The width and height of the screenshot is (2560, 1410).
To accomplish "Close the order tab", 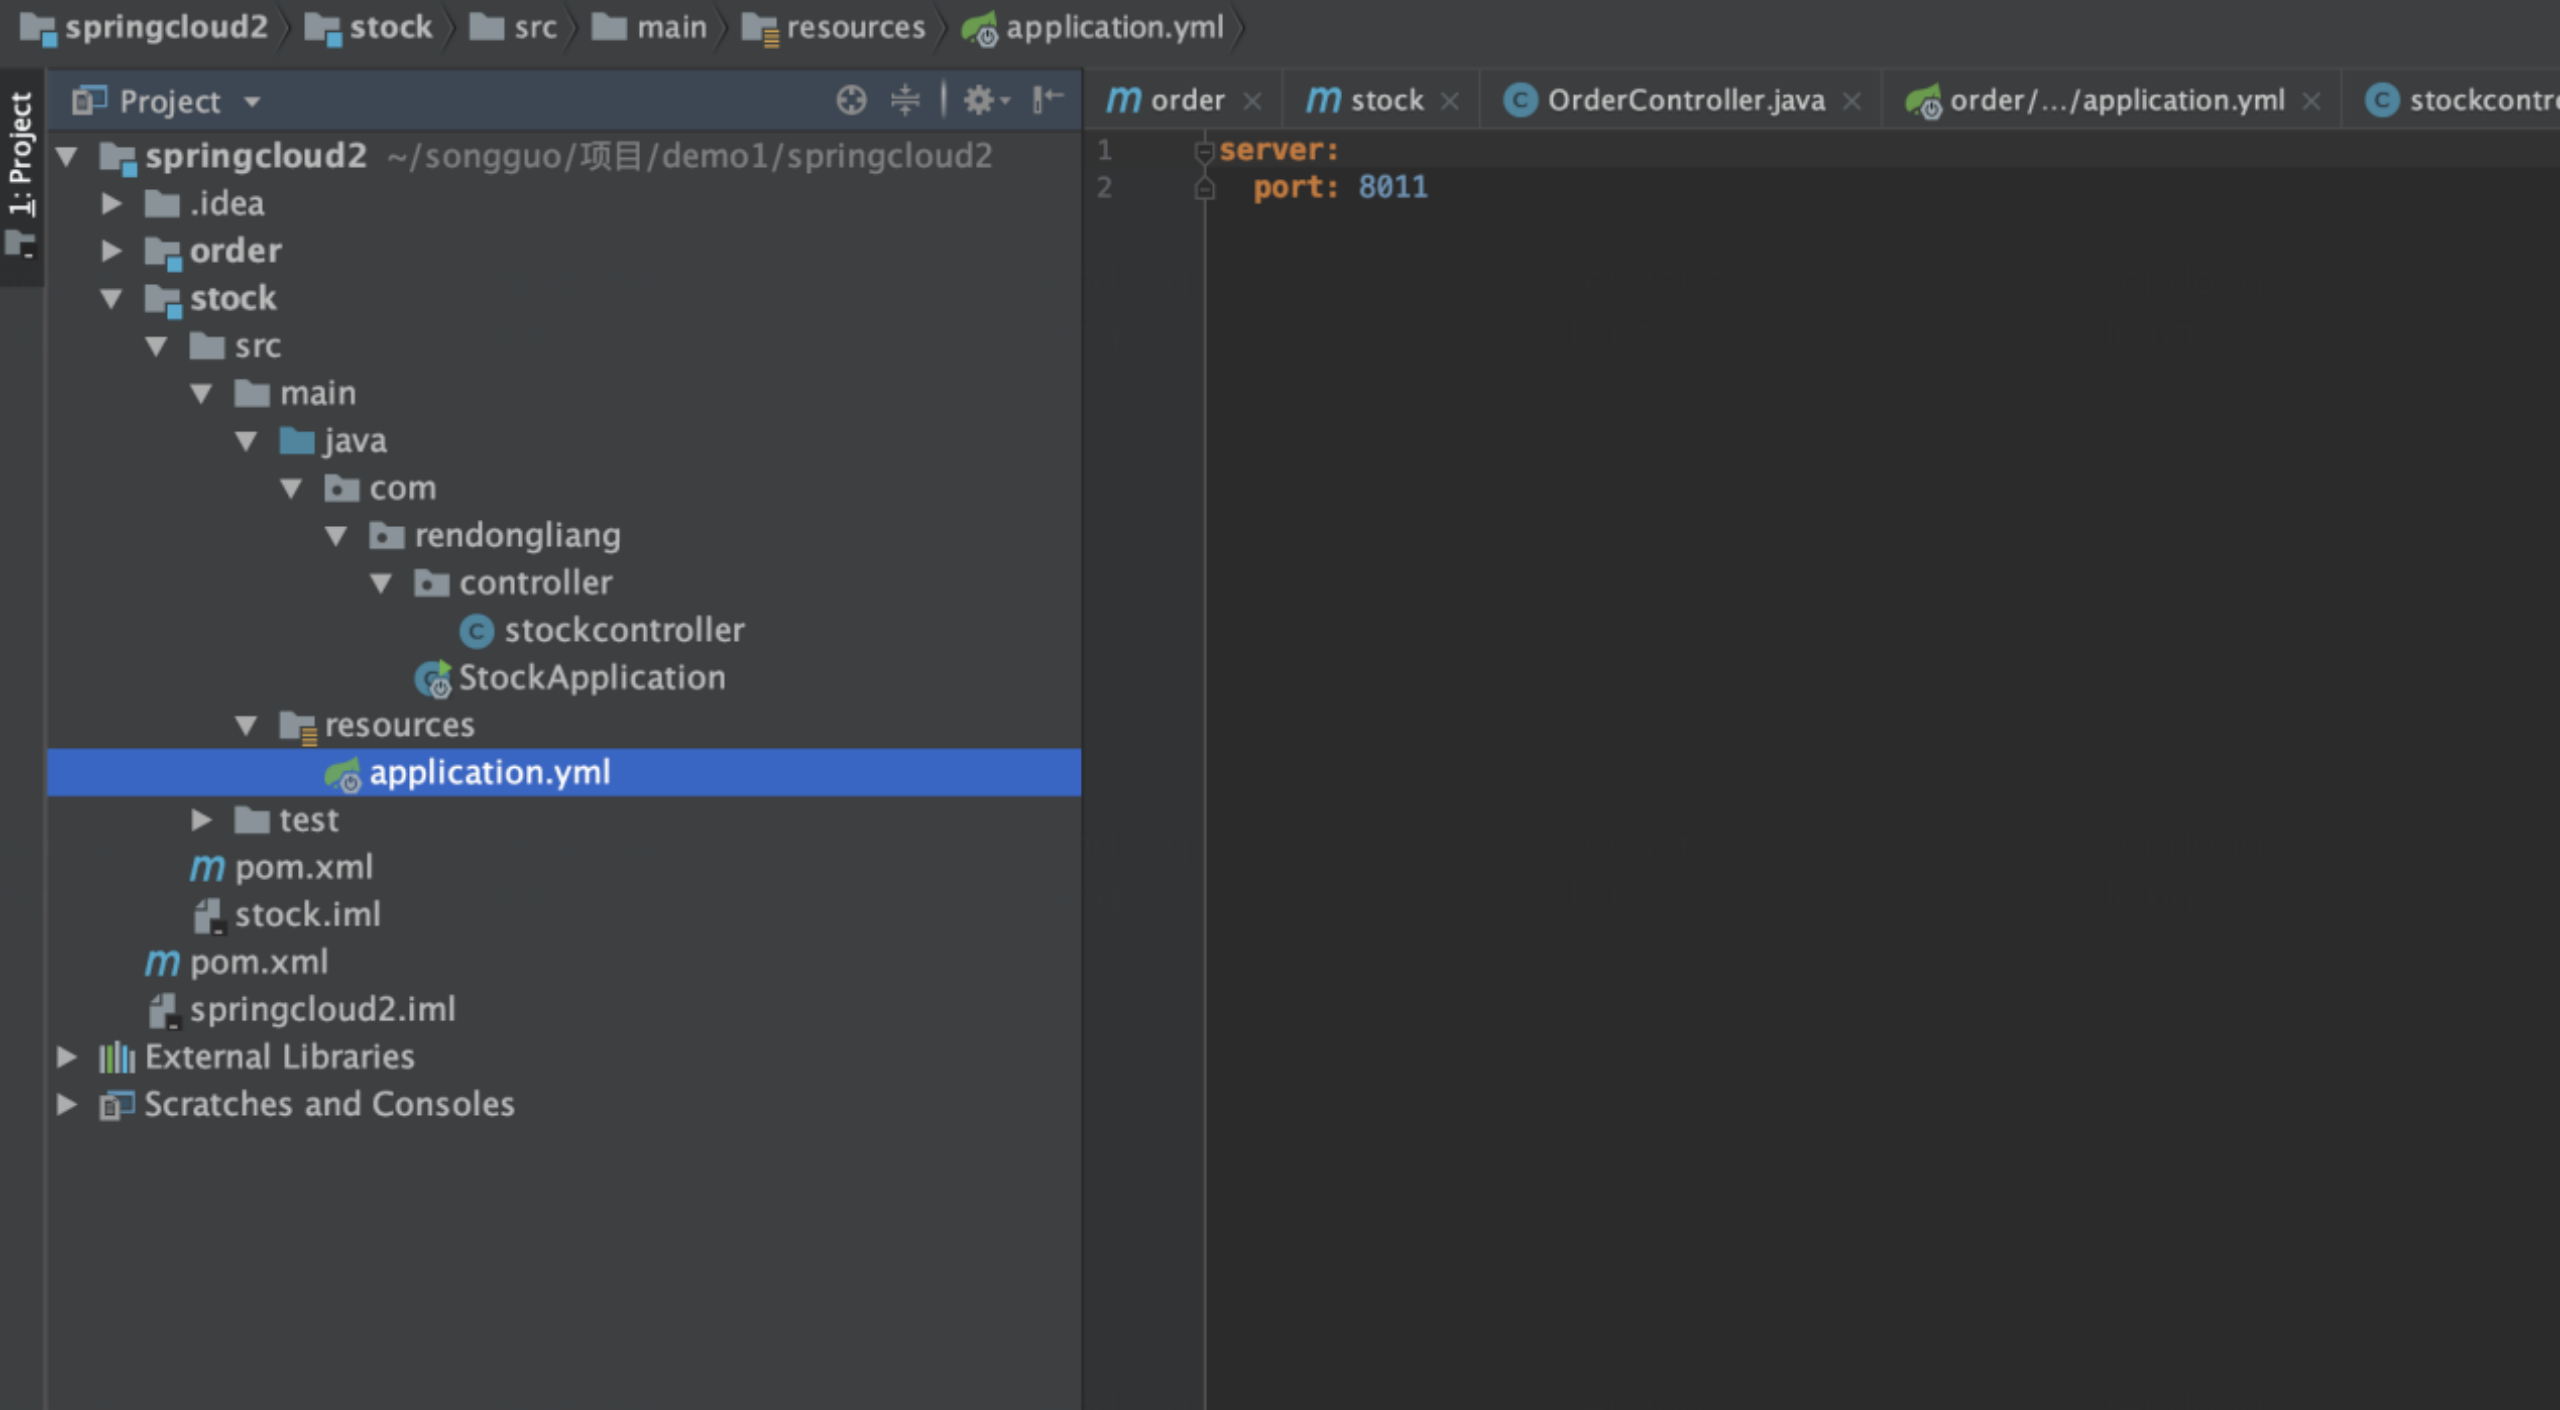I will pyautogui.click(x=1252, y=101).
